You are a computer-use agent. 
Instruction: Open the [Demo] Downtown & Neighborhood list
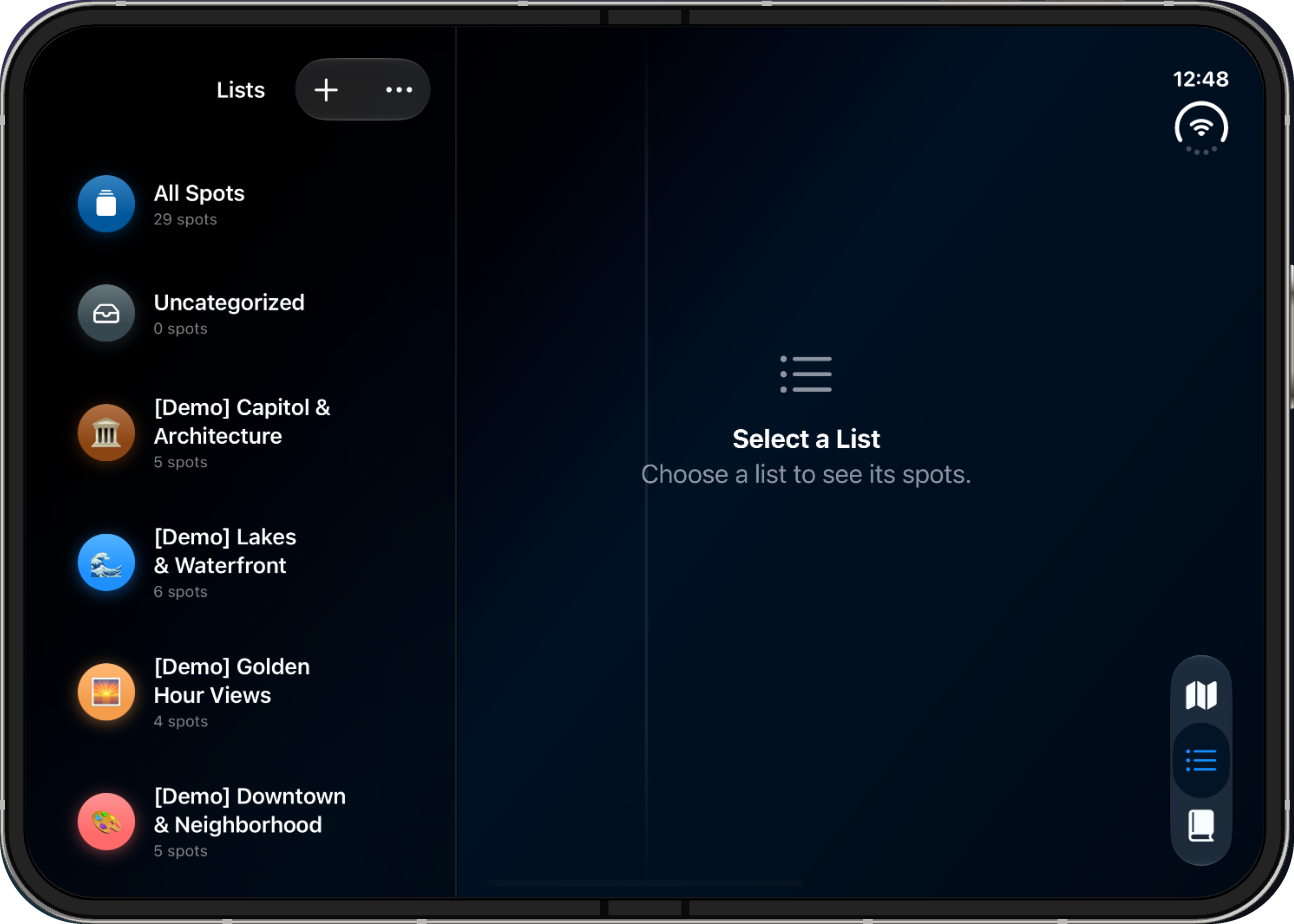[x=250, y=811]
